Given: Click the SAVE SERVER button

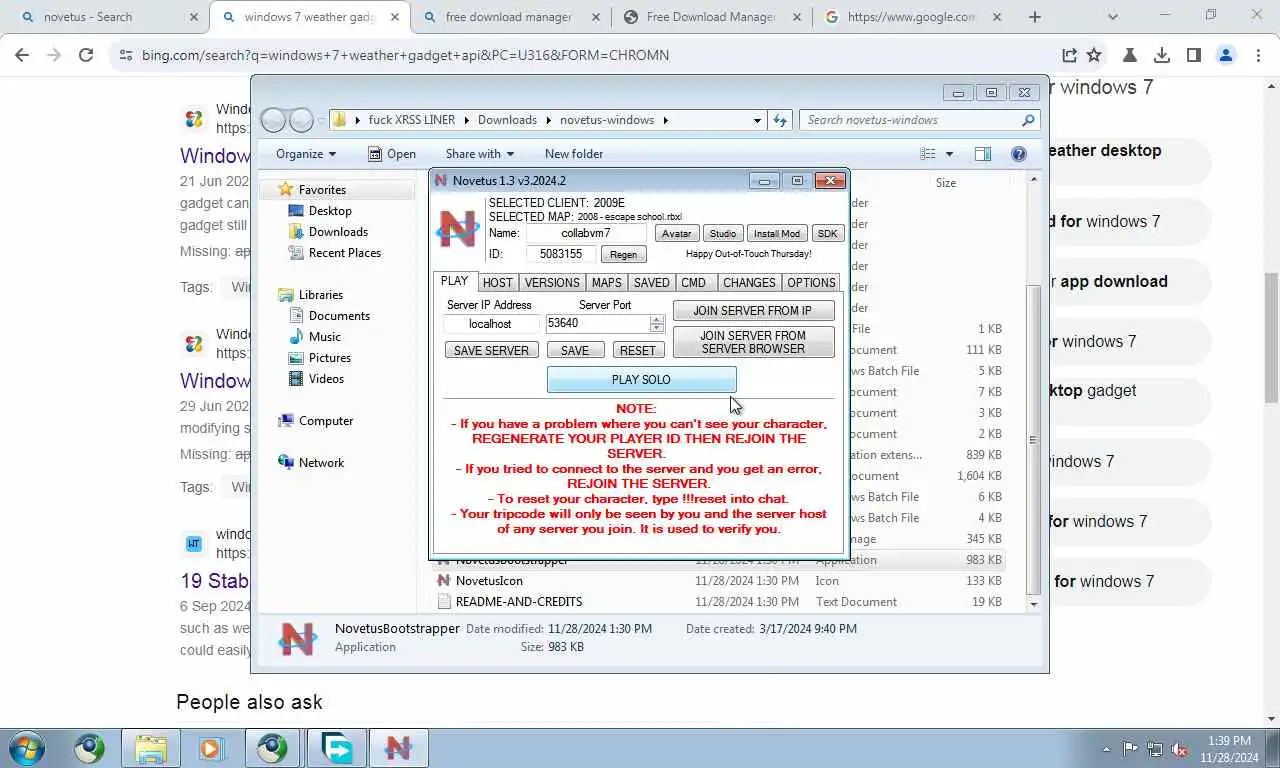Looking at the screenshot, I should (492, 351).
